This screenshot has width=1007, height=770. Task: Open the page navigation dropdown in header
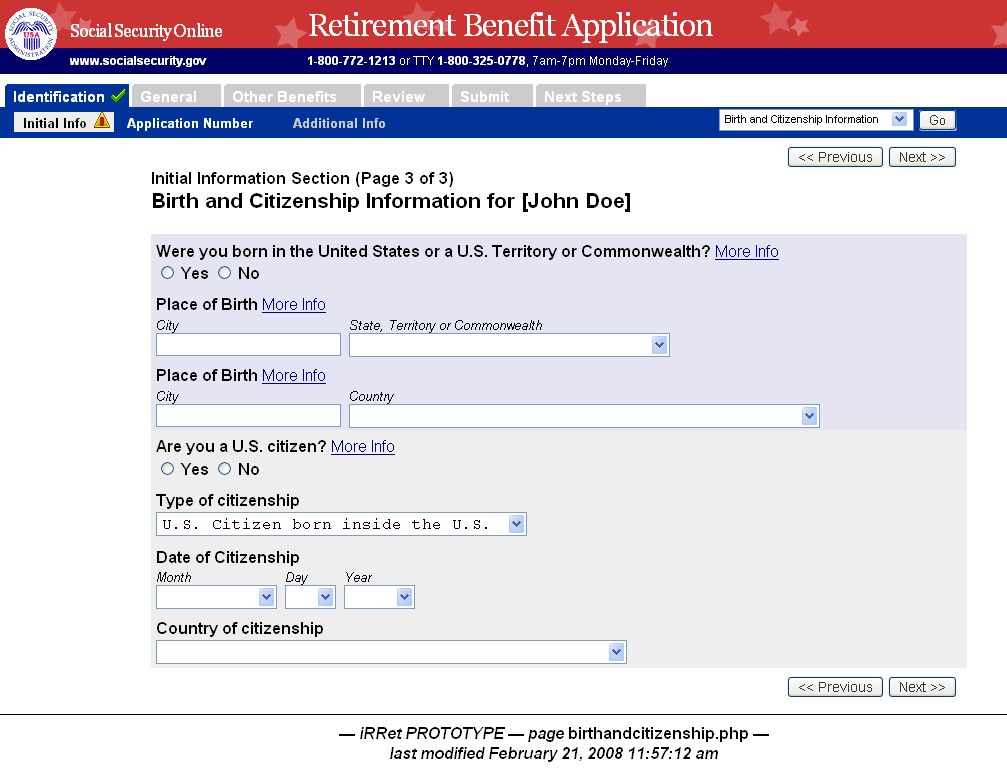pos(815,120)
